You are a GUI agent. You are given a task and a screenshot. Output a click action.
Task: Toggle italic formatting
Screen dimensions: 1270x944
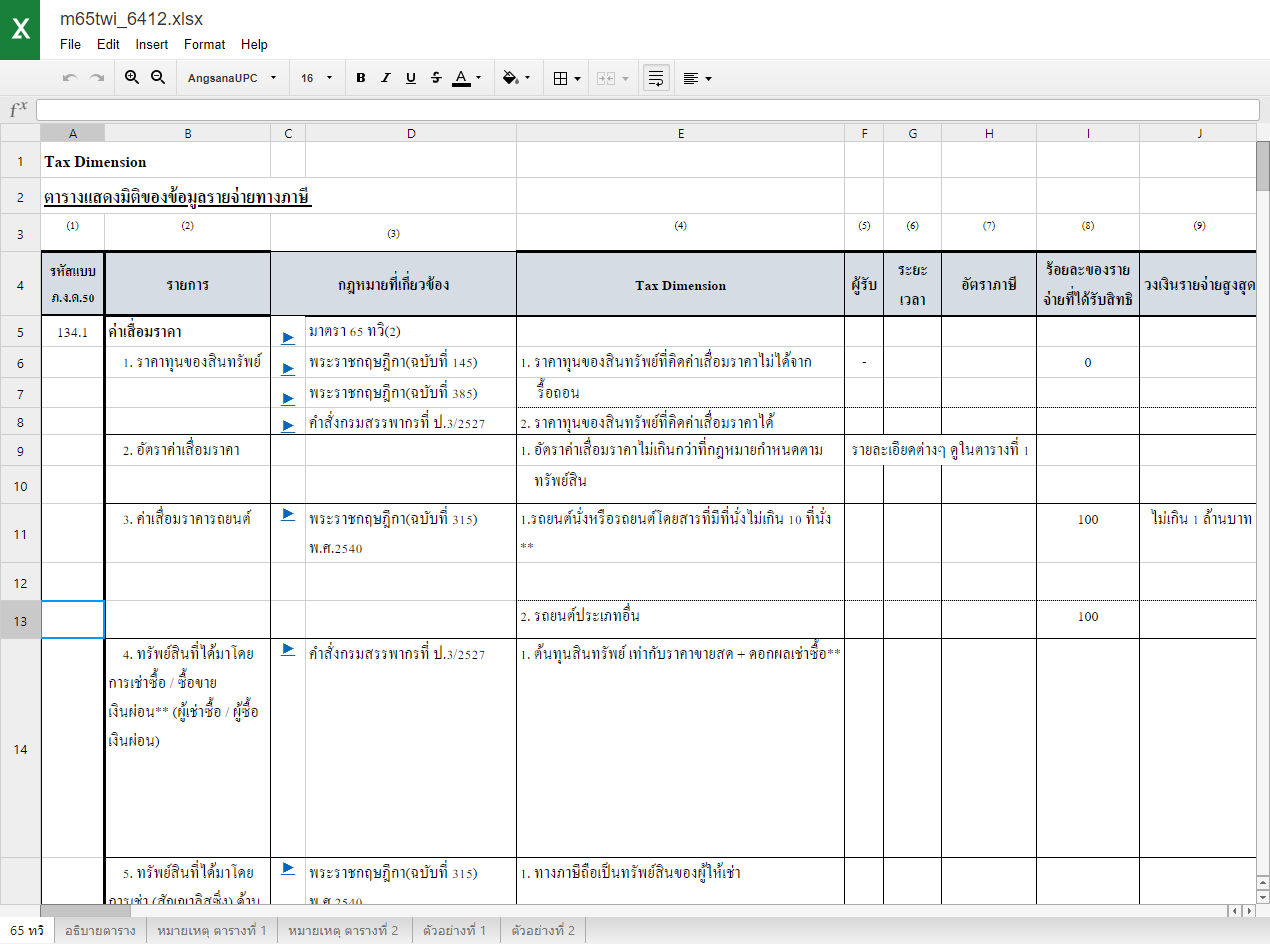(385, 78)
